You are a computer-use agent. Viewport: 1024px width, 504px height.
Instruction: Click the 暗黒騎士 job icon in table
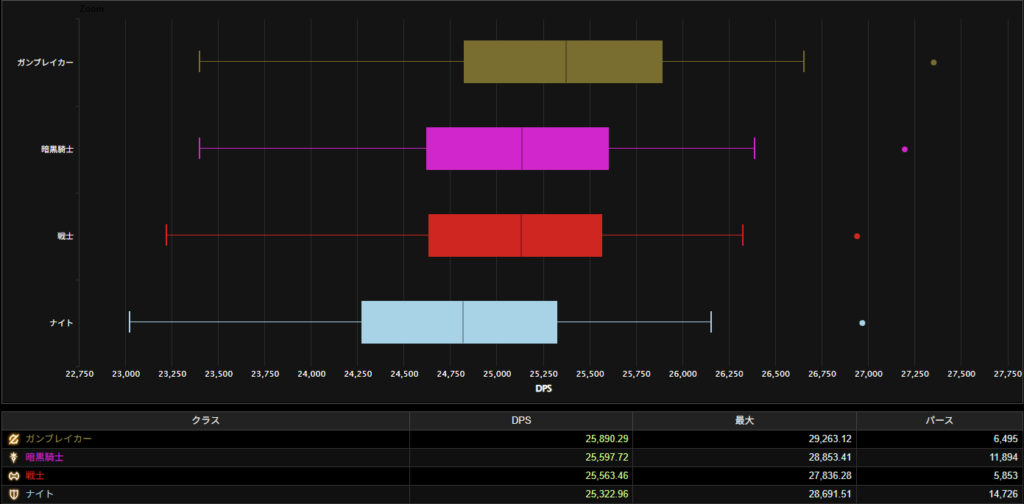pos(13,457)
